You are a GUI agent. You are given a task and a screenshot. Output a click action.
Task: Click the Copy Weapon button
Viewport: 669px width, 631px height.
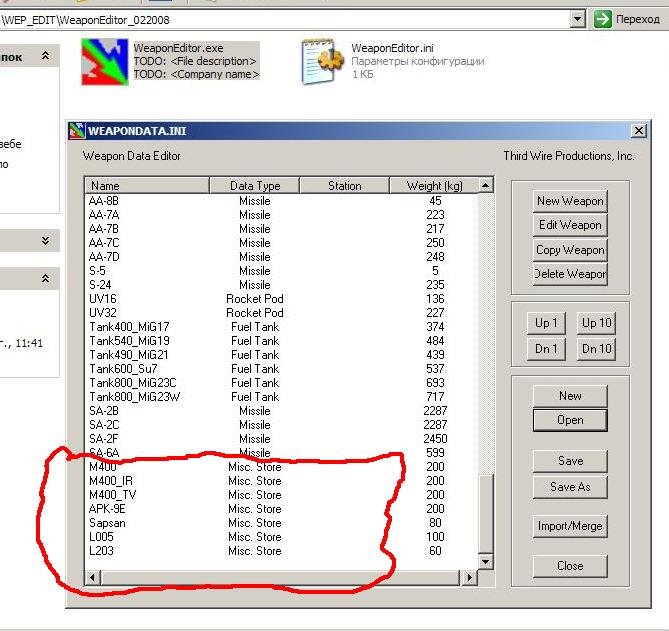(x=570, y=250)
